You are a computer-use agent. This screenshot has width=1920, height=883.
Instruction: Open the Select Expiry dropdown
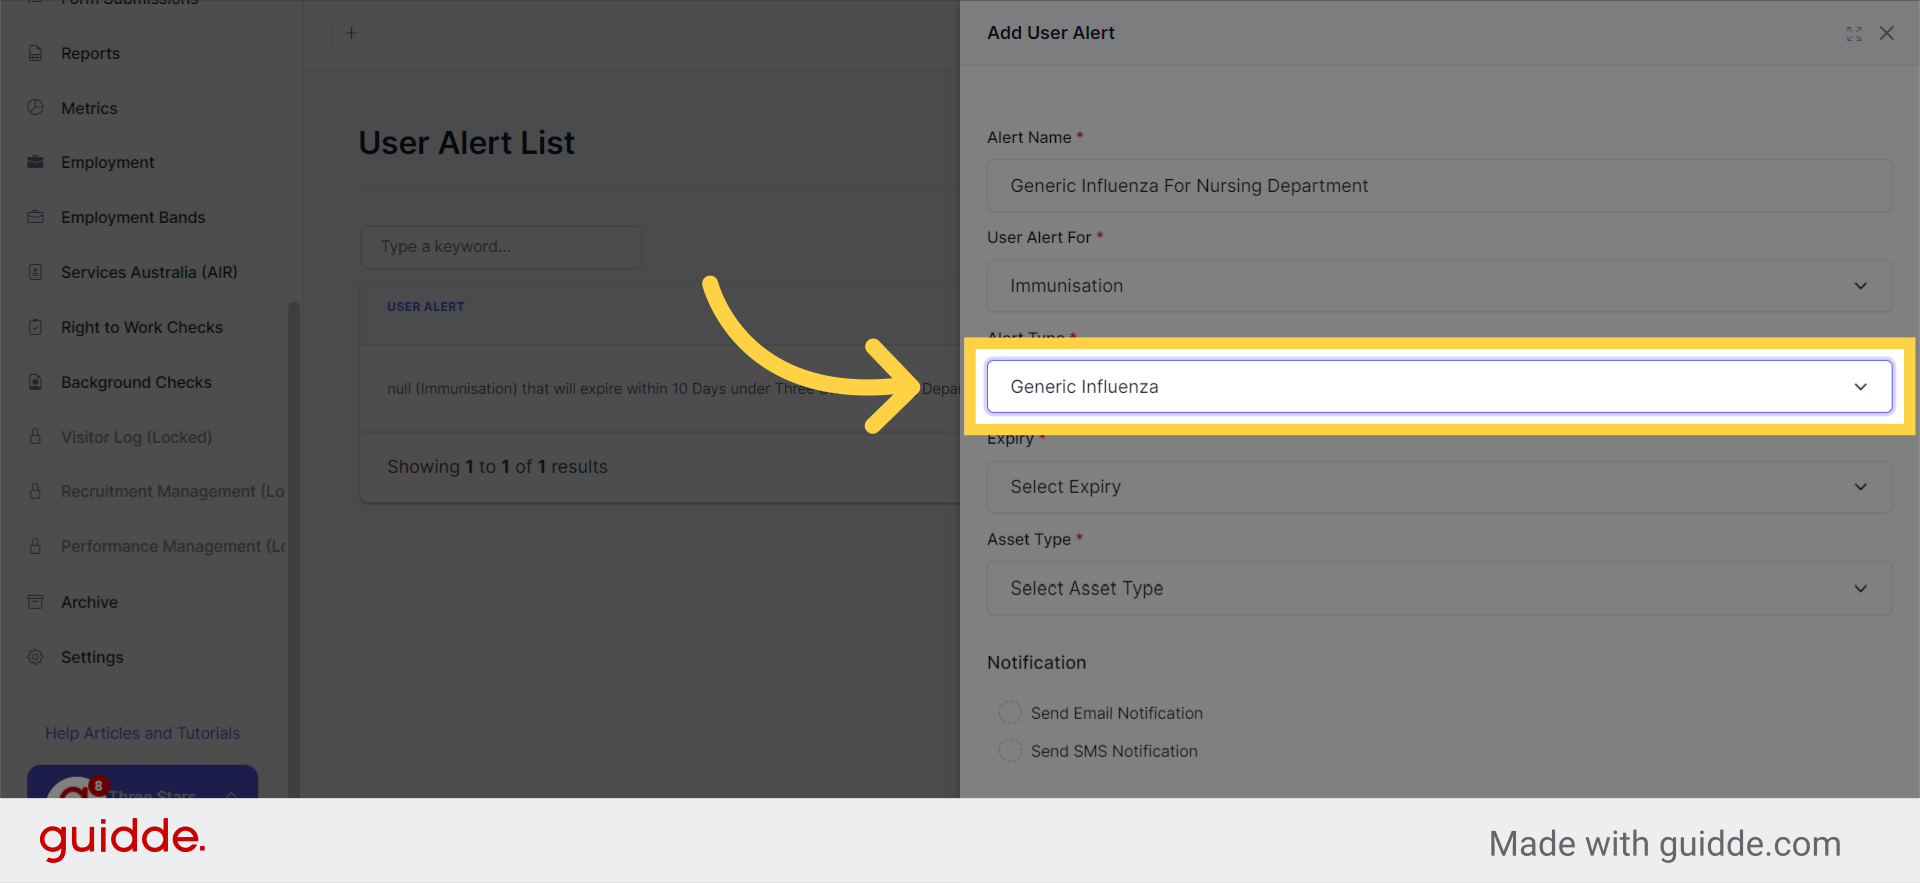pos(1439,487)
